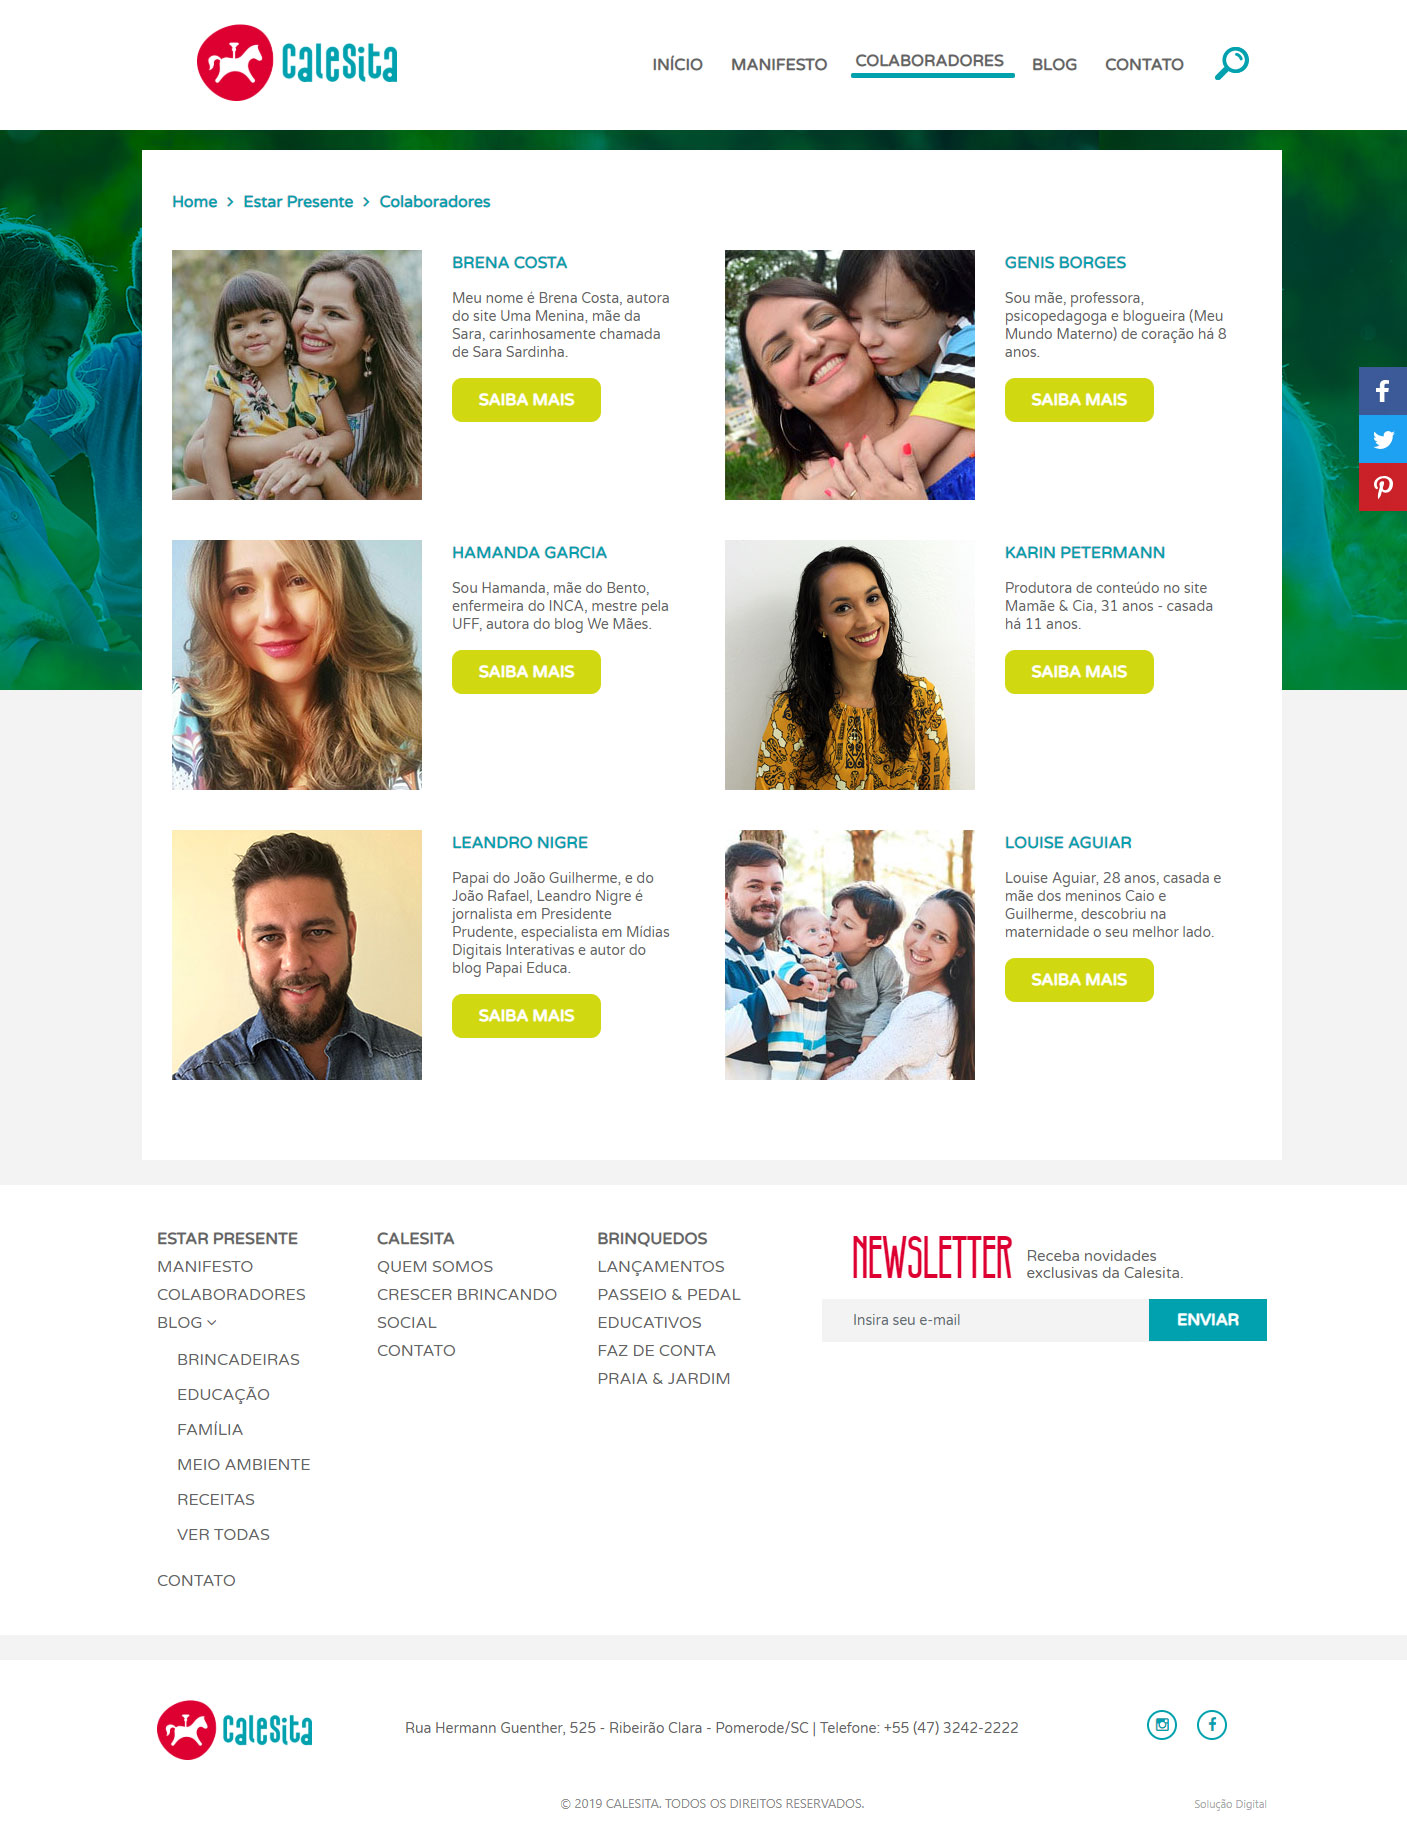
Task: Submit newsletter with ENVIAR button
Action: (x=1208, y=1320)
